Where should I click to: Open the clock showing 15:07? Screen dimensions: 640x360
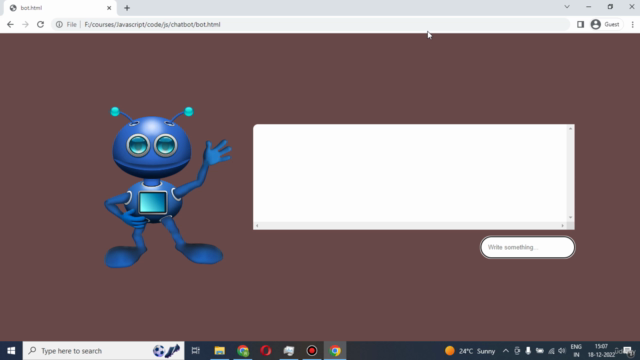pos(601,351)
